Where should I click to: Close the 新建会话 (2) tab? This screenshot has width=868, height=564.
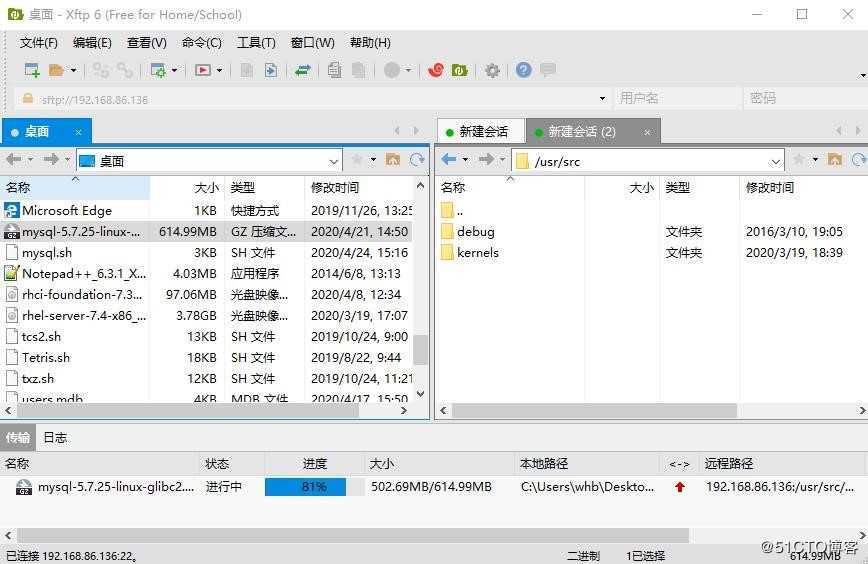[647, 132]
